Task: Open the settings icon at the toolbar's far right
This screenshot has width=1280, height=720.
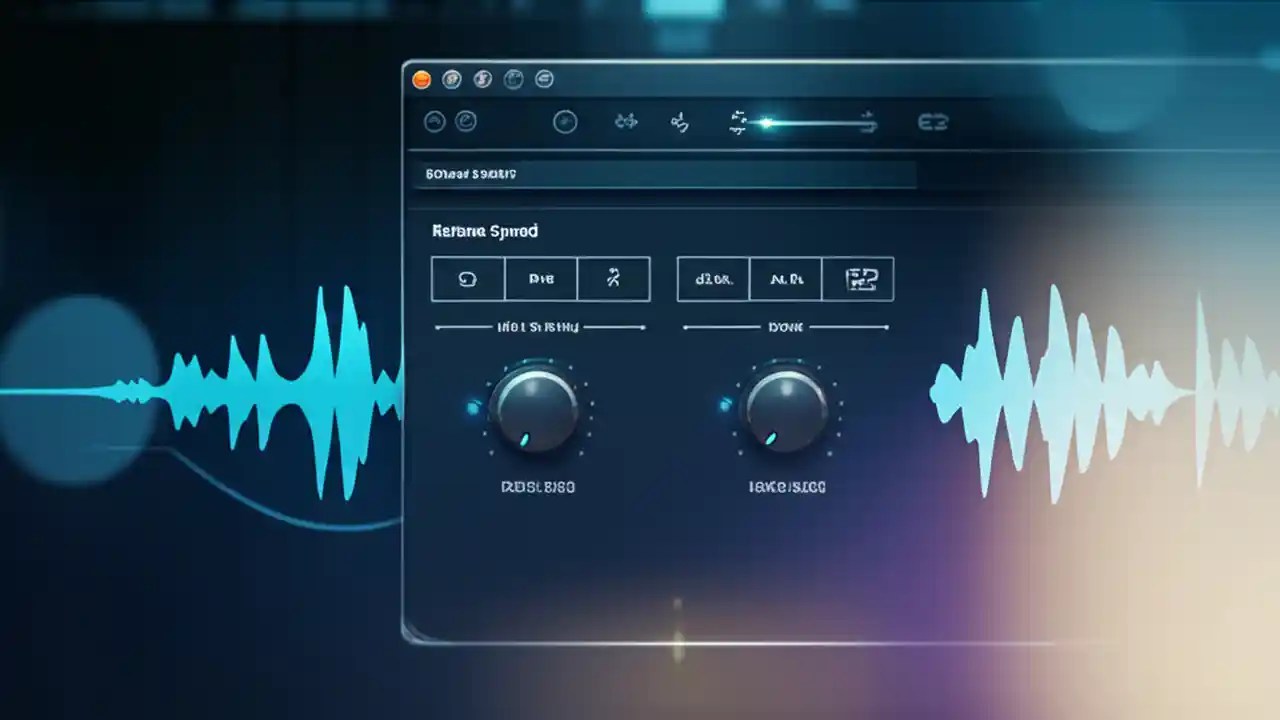Action: point(933,122)
